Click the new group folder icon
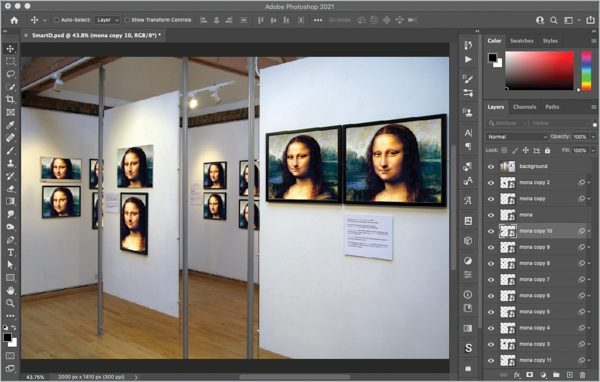 tap(556, 375)
